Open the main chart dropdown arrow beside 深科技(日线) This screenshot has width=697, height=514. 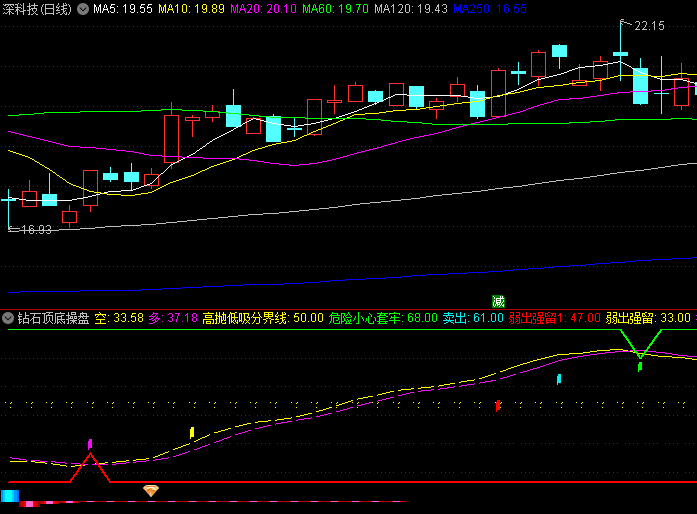(x=83, y=9)
